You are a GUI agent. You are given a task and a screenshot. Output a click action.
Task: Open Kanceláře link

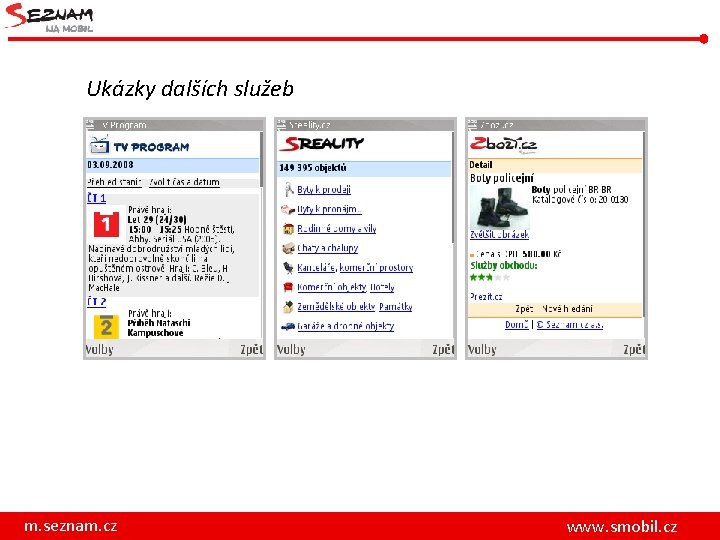pos(316,267)
